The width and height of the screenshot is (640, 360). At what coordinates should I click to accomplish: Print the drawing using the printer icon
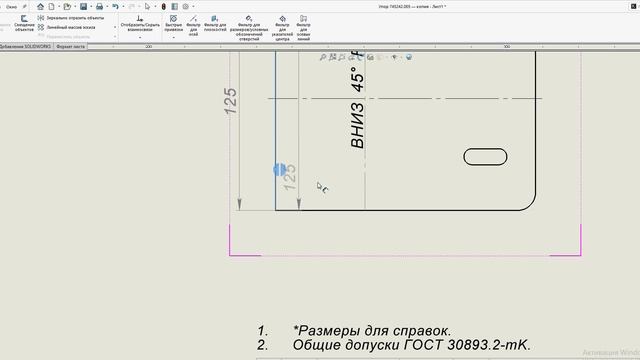click(x=99, y=7)
